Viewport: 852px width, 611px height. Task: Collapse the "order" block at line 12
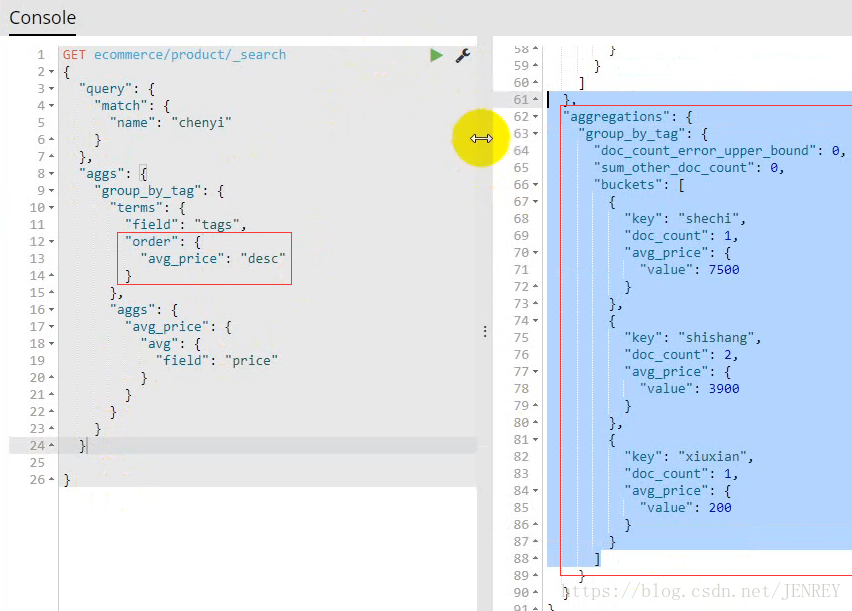pyautogui.click(x=52, y=241)
